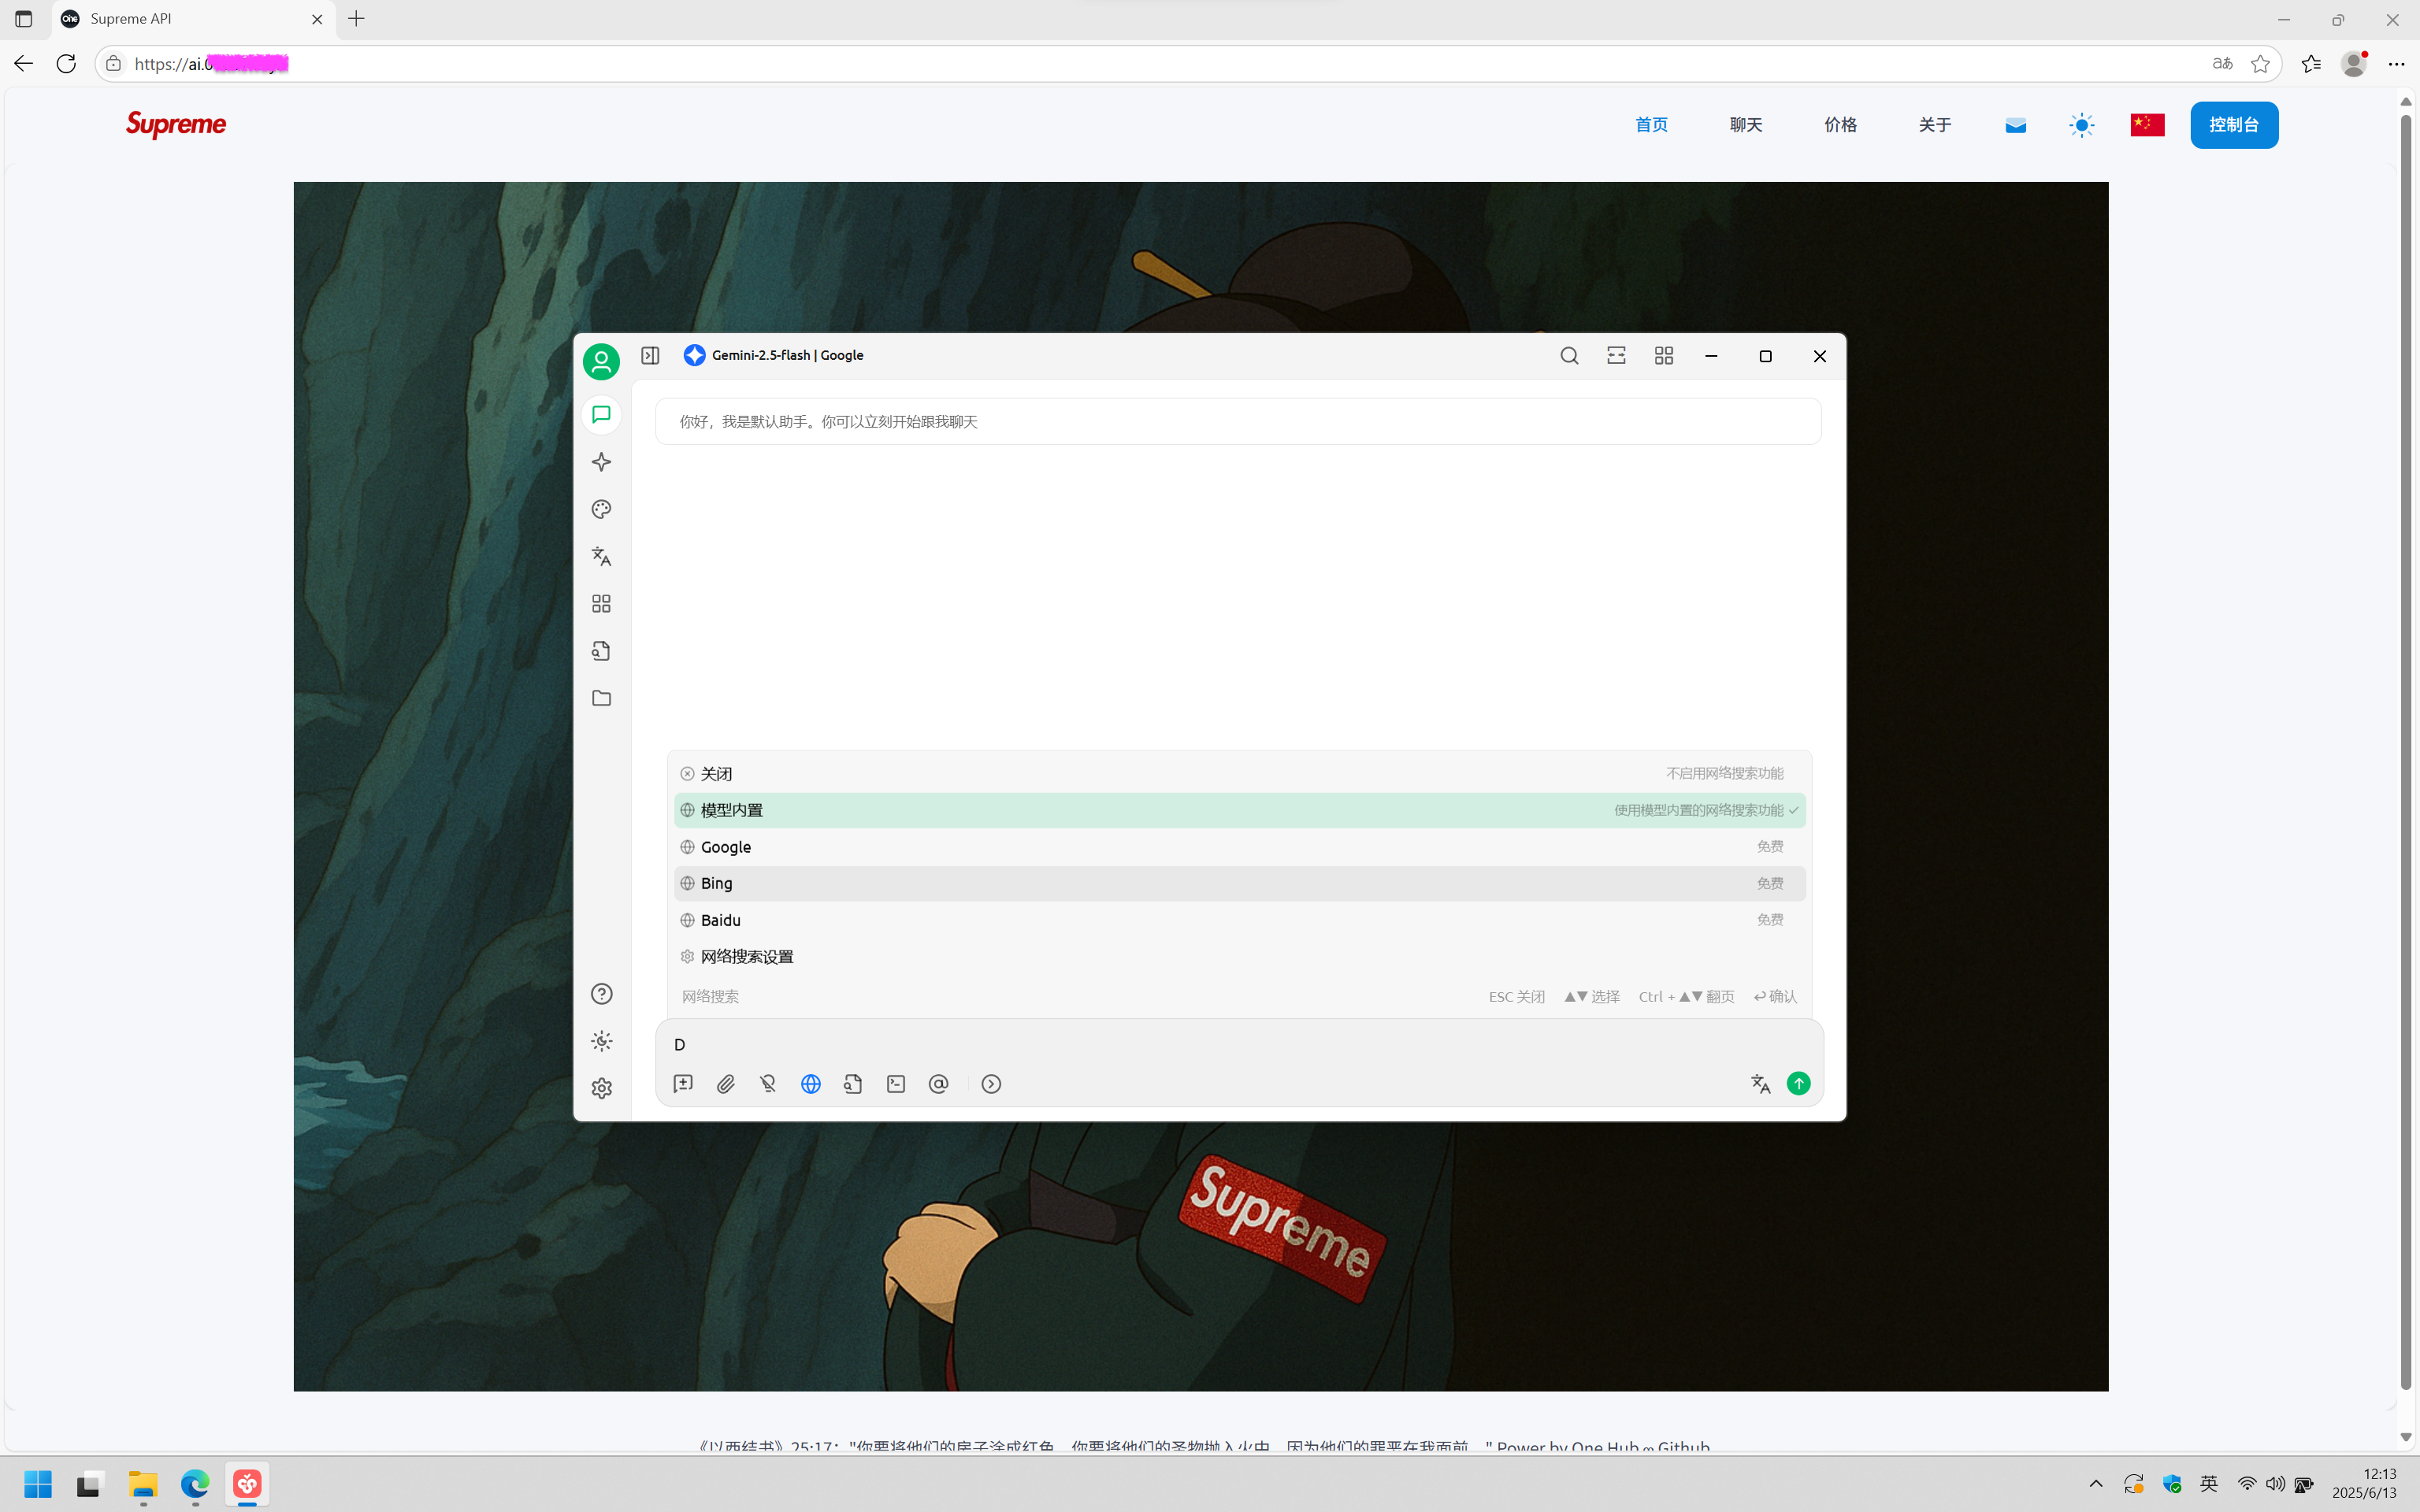Open the mini apps grid sidebar icon
The height and width of the screenshot is (1512, 2420).
point(601,604)
